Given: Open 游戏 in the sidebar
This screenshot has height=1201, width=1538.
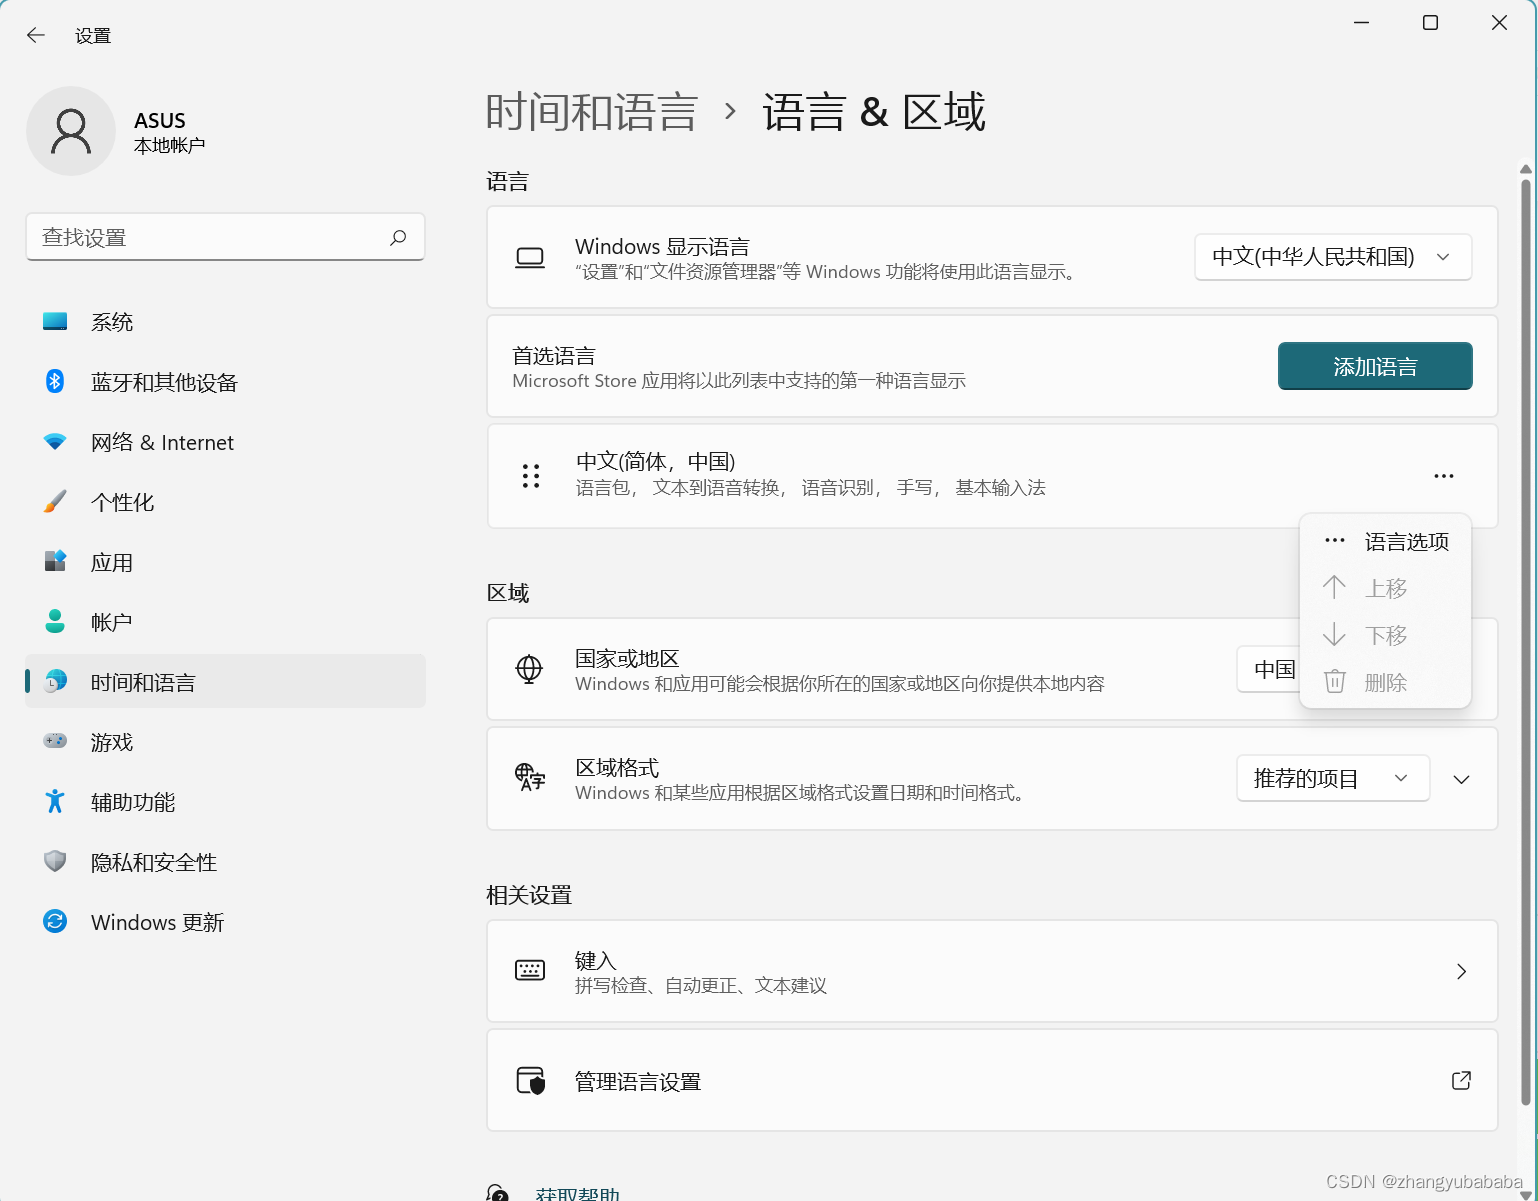Looking at the screenshot, I should coord(226,742).
